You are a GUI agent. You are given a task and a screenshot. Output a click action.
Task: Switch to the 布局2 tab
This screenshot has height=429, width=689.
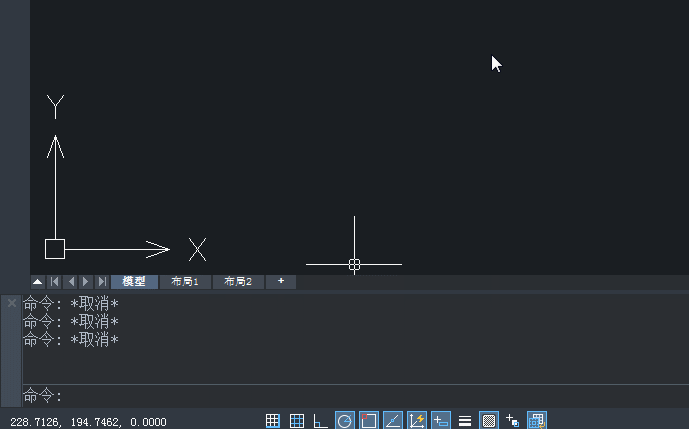tap(238, 282)
